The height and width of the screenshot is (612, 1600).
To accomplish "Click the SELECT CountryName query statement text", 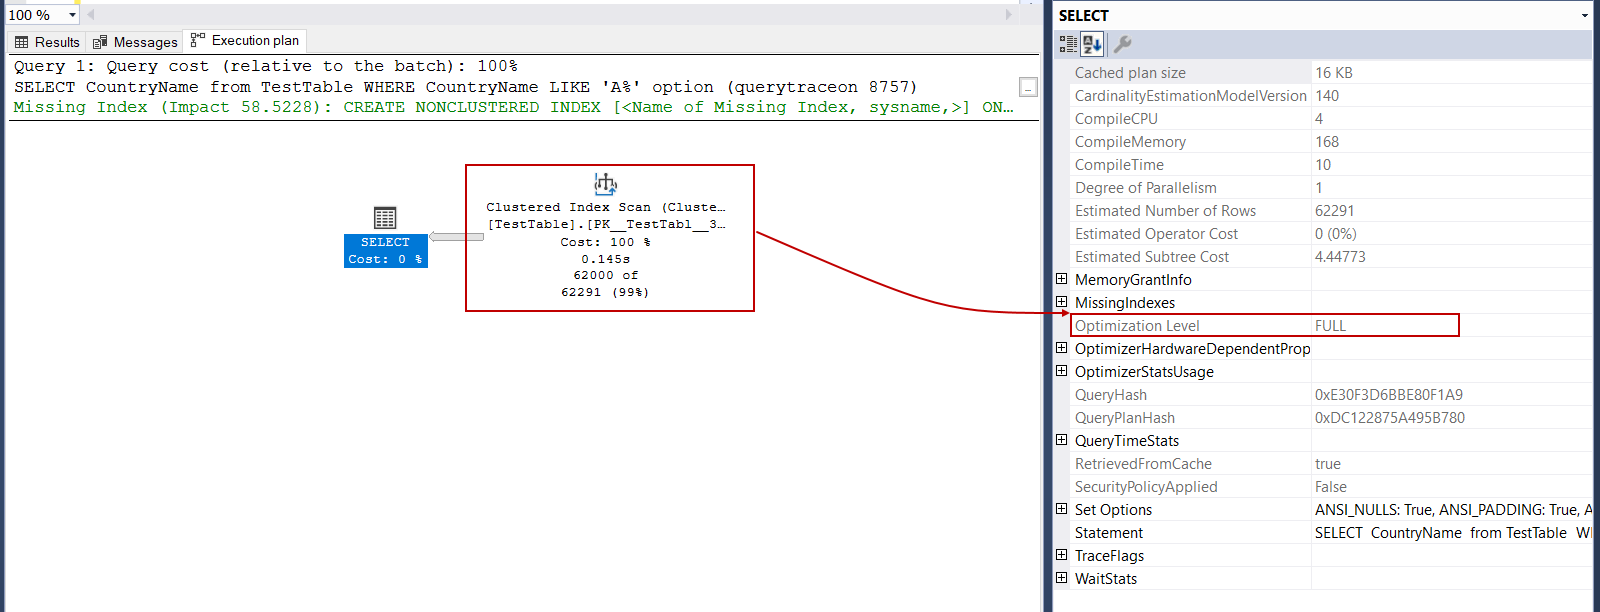I will [x=465, y=87].
